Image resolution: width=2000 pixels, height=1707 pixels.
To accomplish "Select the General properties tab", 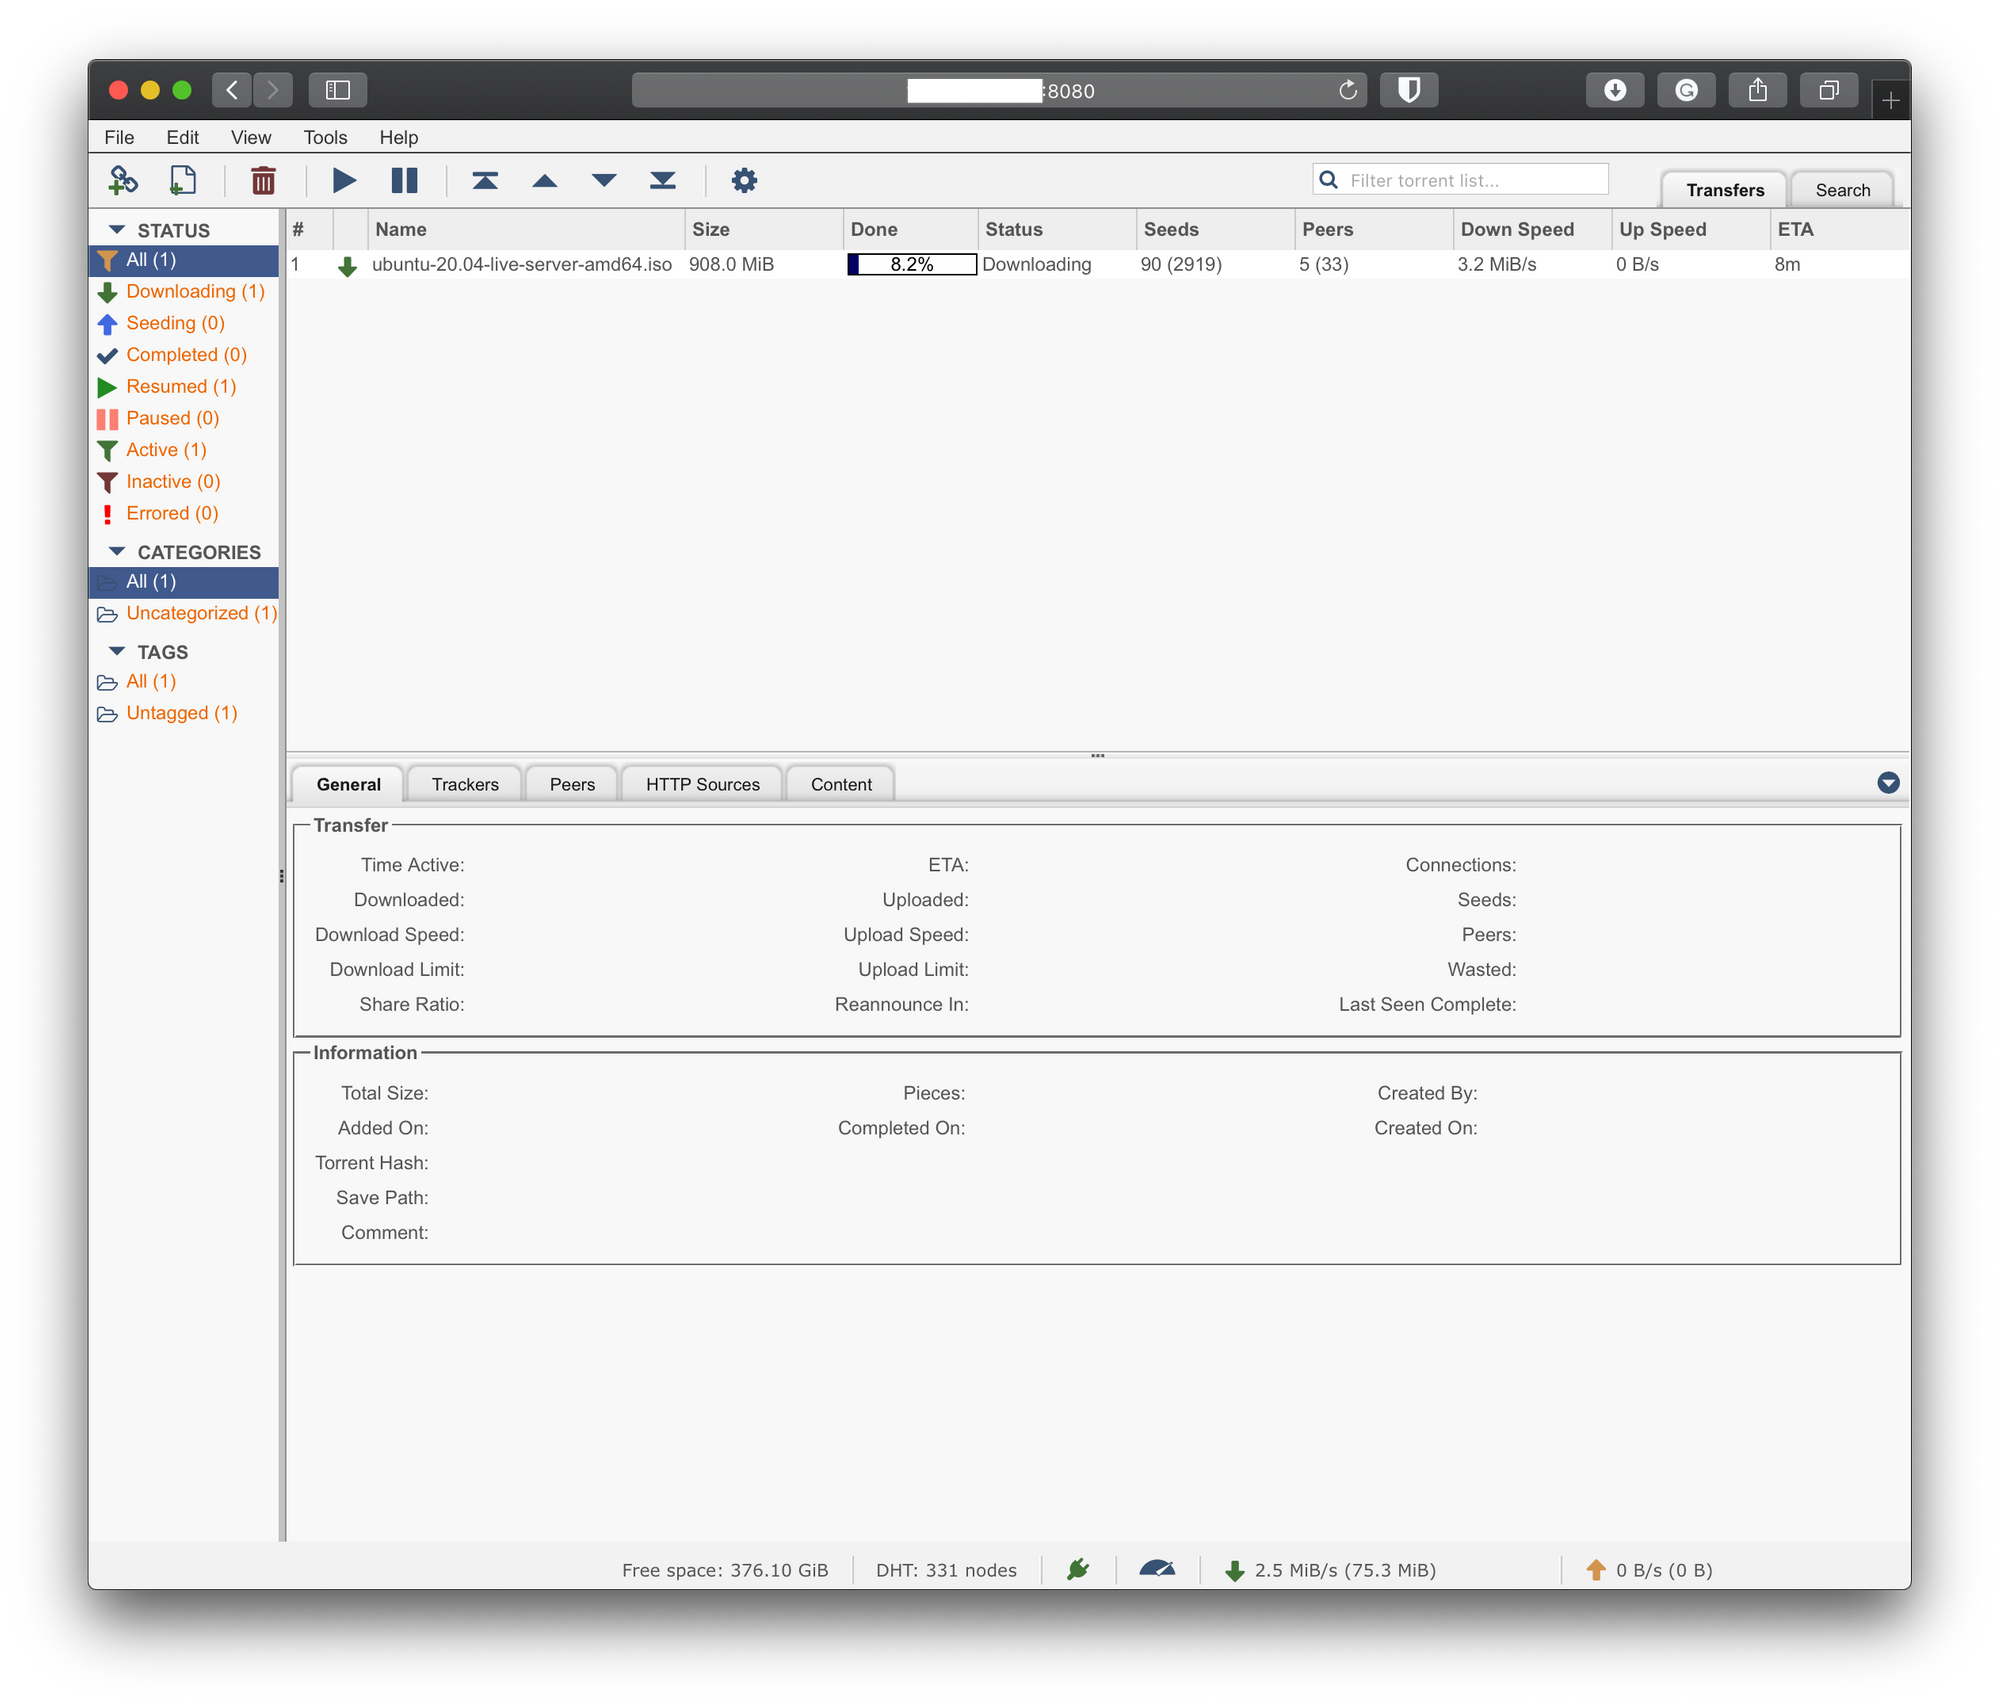I will pos(348,784).
